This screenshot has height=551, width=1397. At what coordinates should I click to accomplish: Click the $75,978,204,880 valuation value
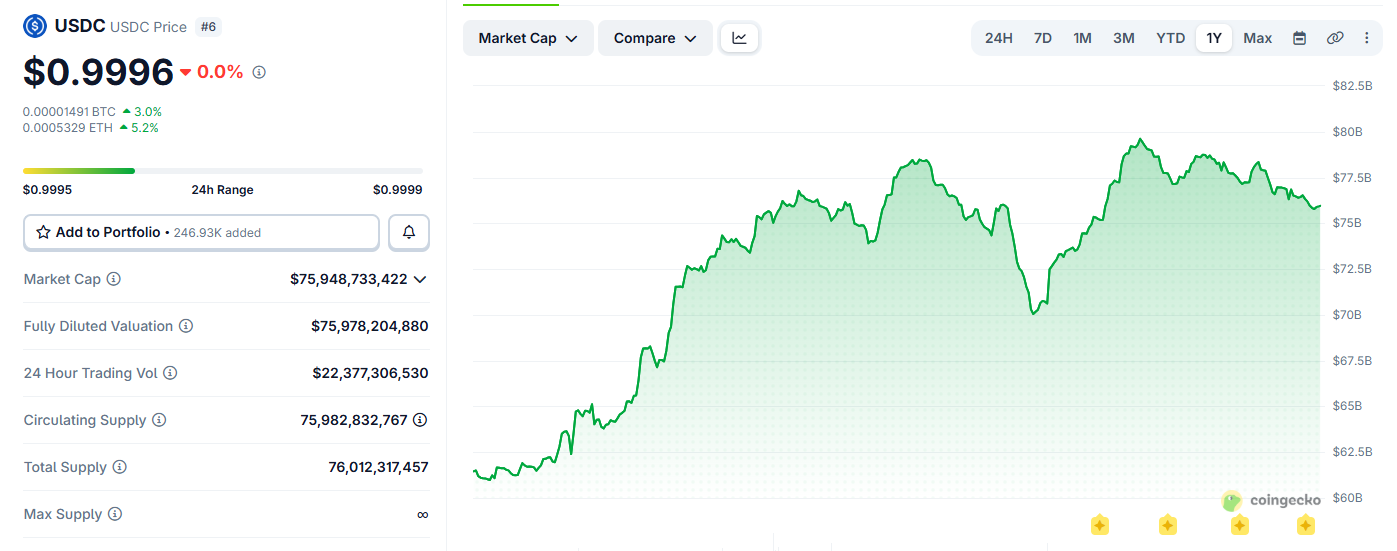(369, 326)
